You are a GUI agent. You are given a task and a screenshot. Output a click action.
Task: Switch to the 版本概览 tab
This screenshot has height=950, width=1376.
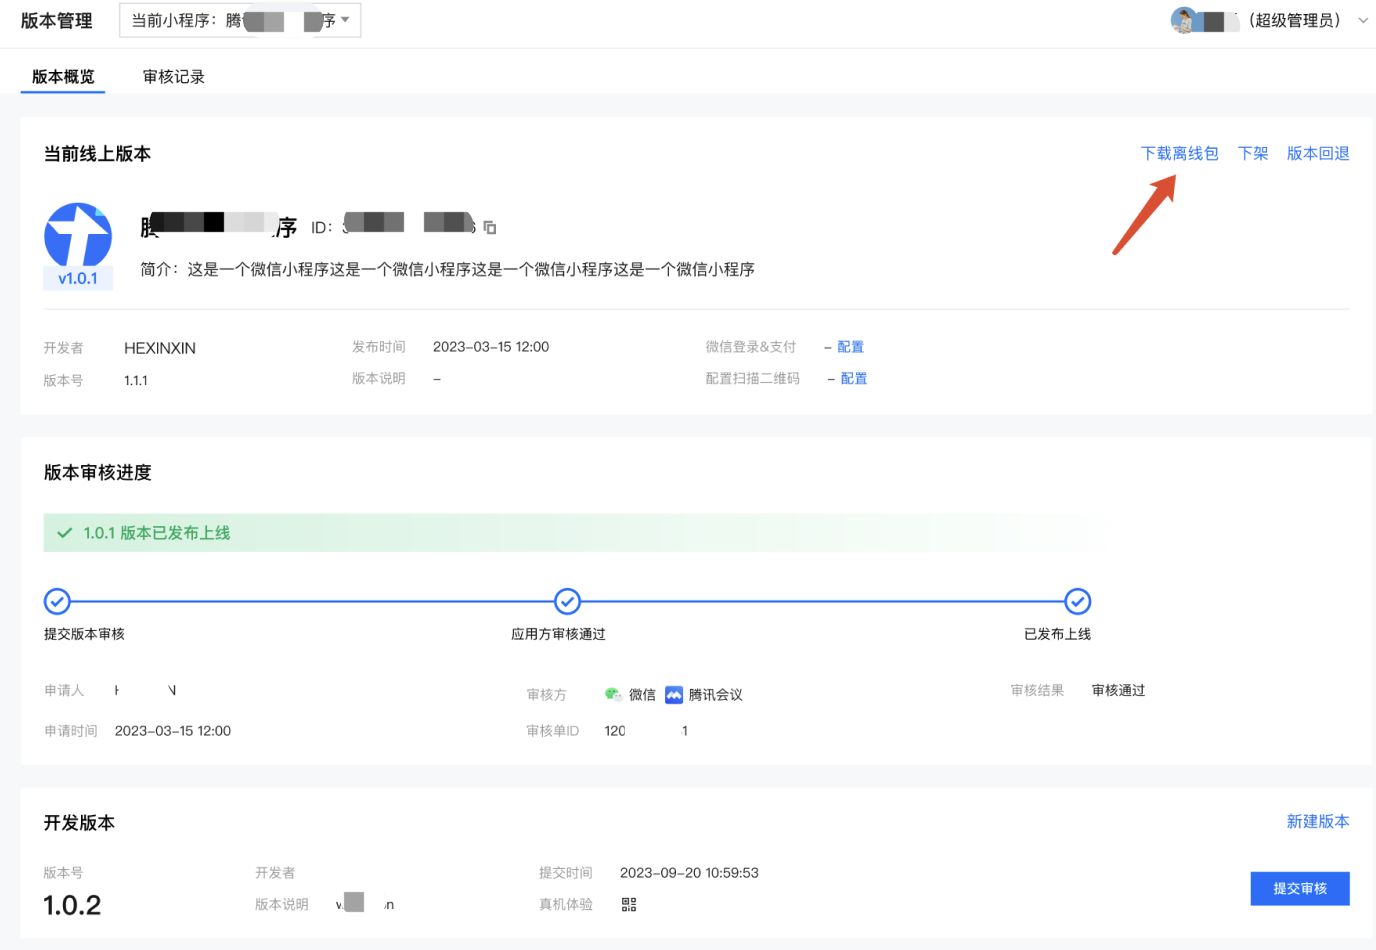[63, 77]
